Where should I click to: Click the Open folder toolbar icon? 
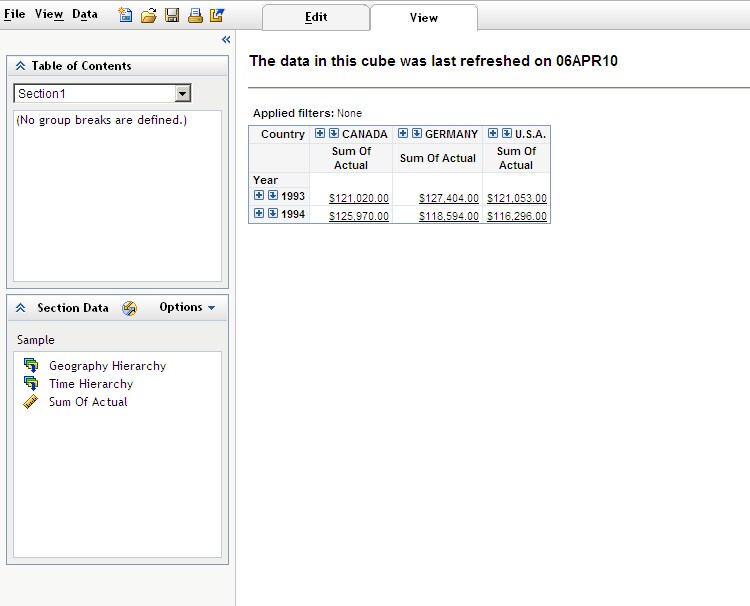148,15
